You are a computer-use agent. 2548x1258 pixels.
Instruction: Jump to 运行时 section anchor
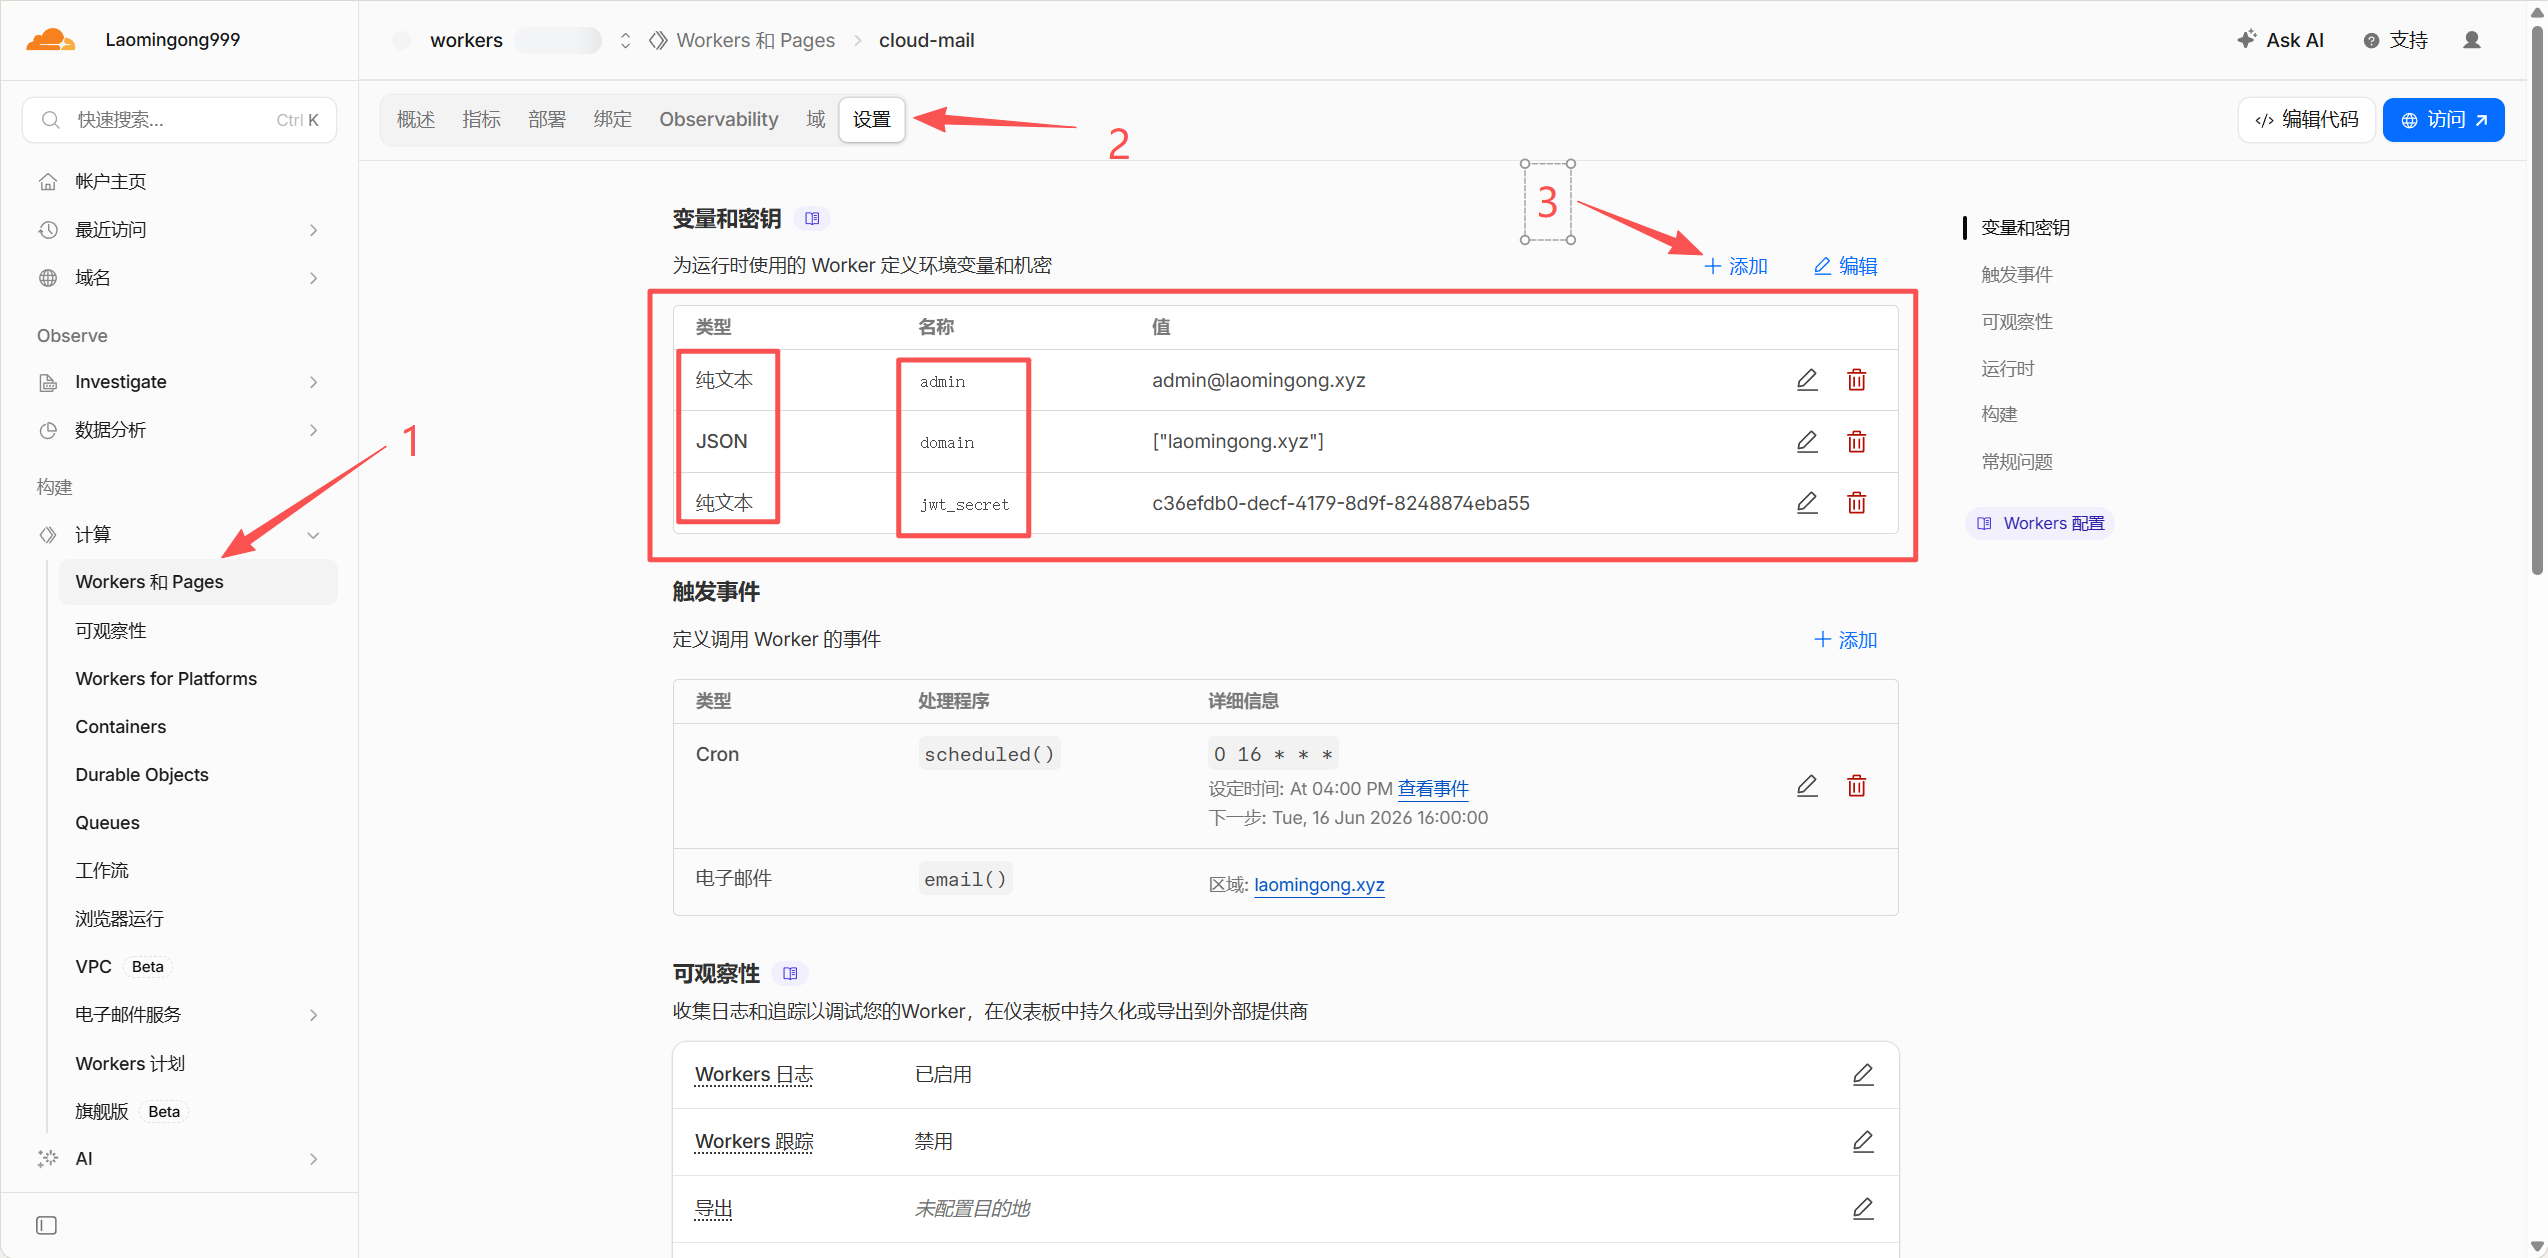click(2007, 369)
